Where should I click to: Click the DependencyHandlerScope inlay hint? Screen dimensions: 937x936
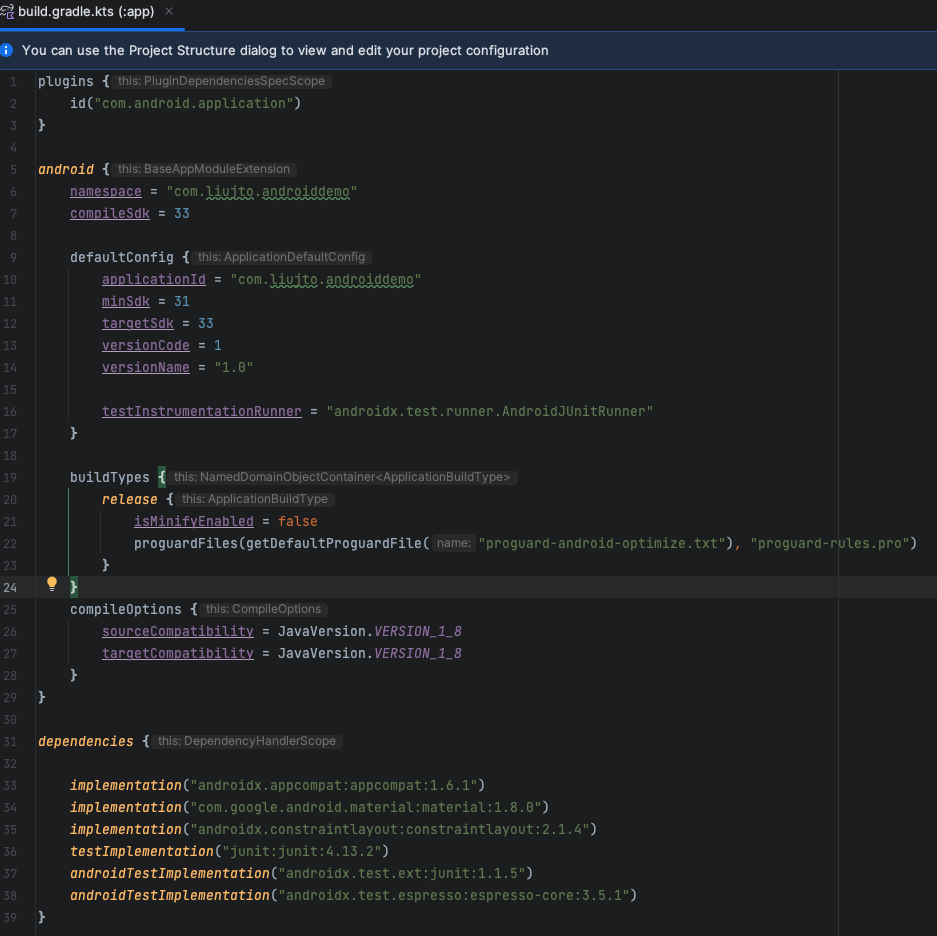click(x=247, y=741)
